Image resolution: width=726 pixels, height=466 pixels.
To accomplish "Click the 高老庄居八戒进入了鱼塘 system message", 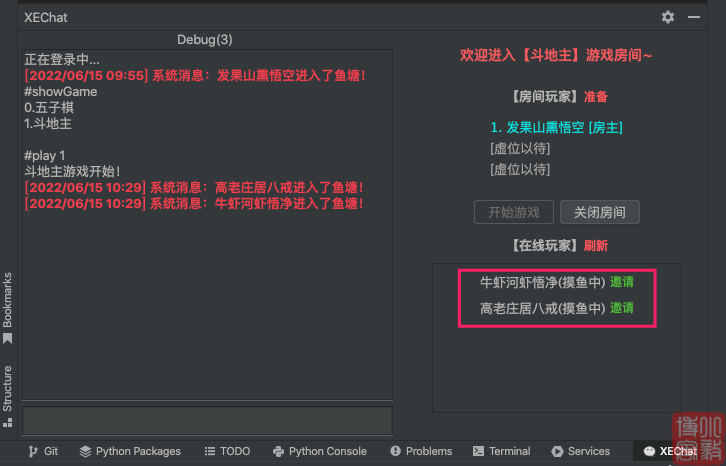I will (x=194, y=188).
